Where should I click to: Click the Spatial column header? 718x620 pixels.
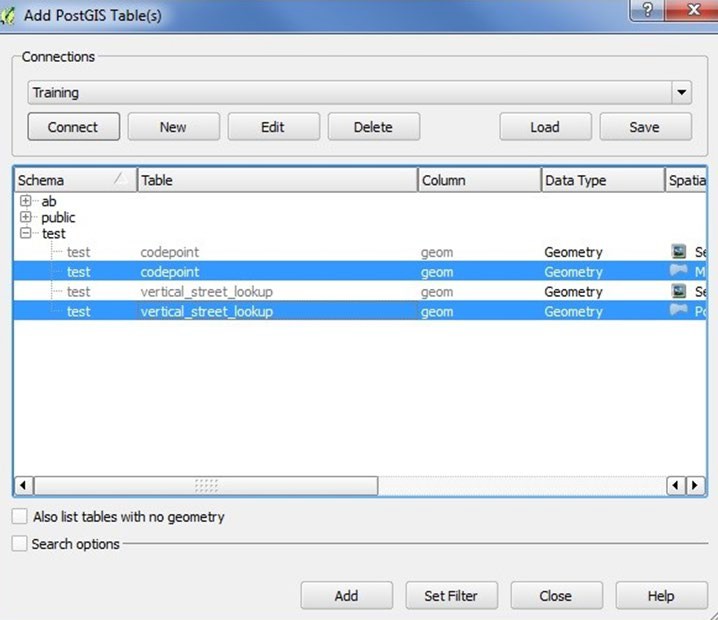click(x=686, y=180)
